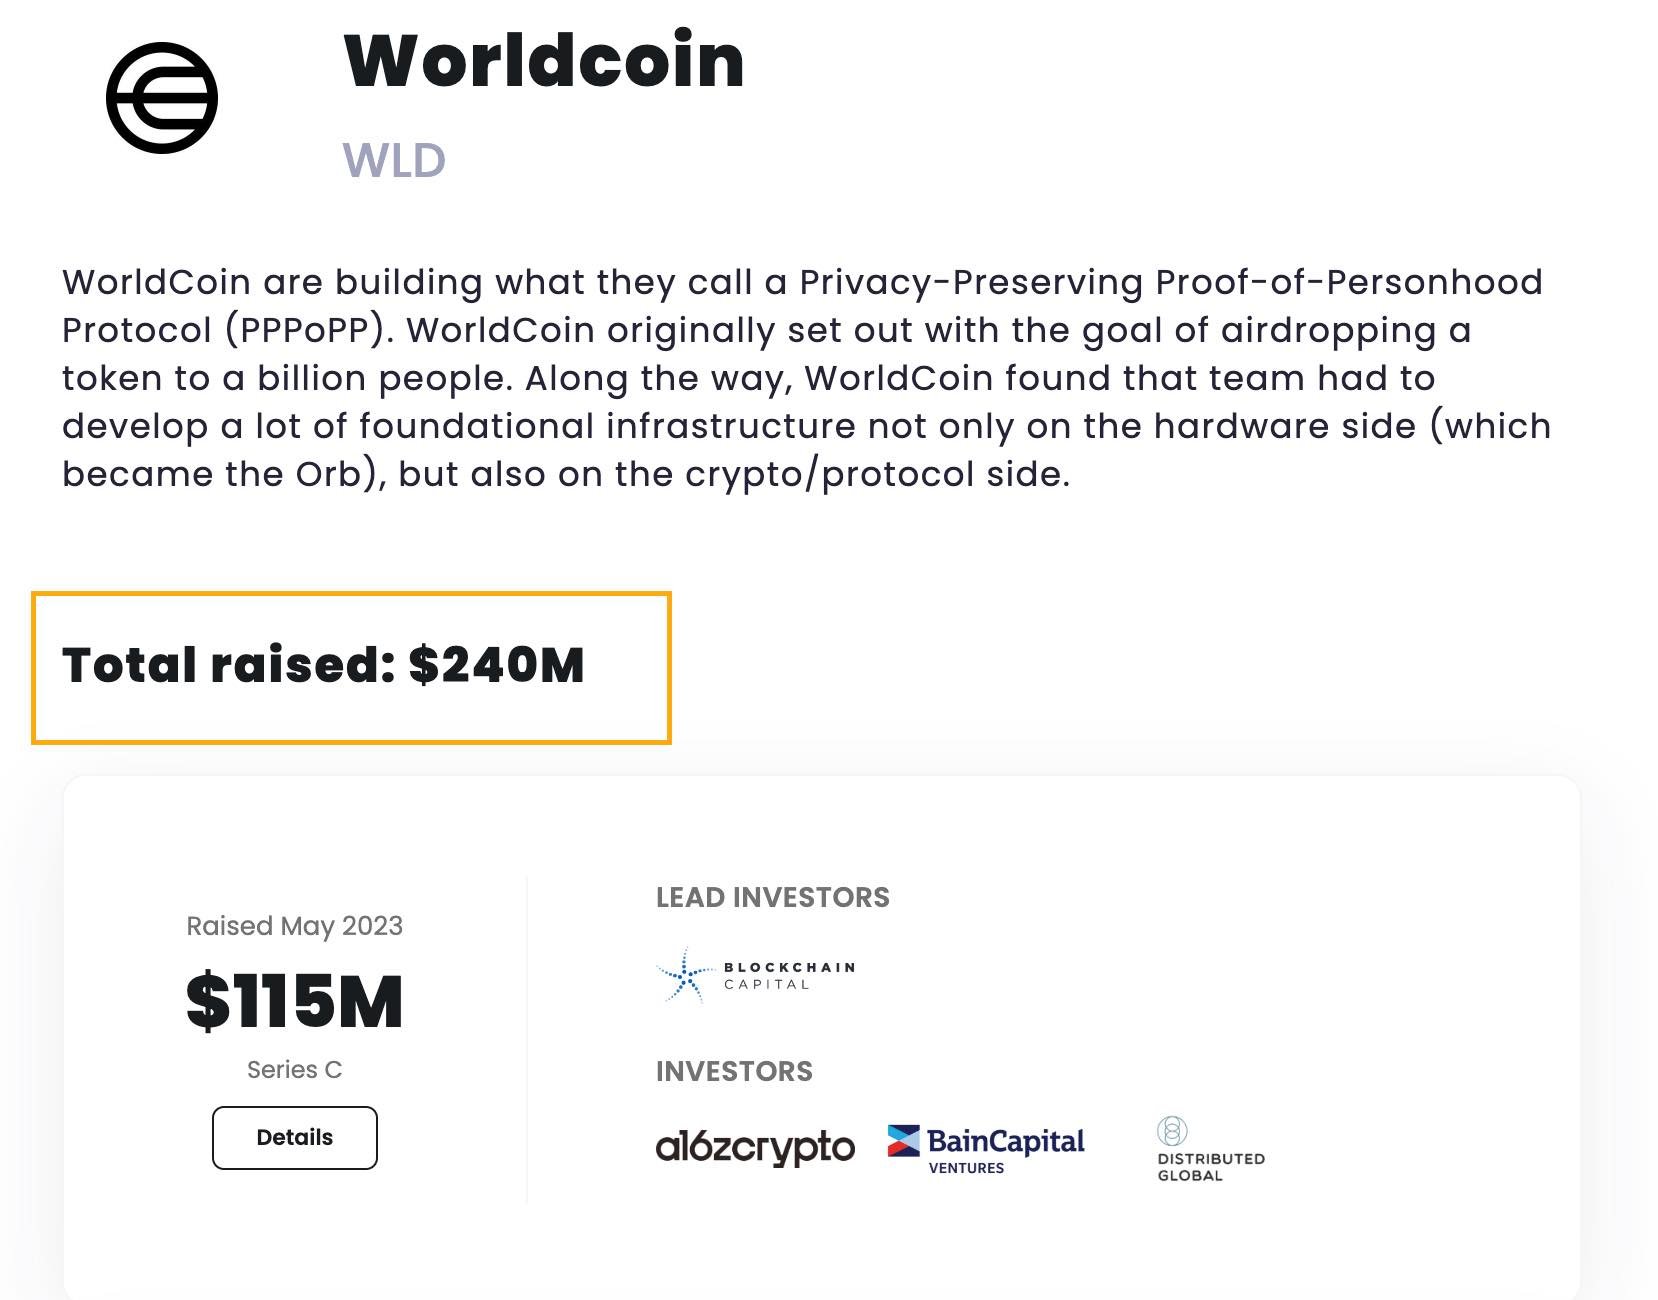Click the INVESTORS section heading

[734, 1071]
